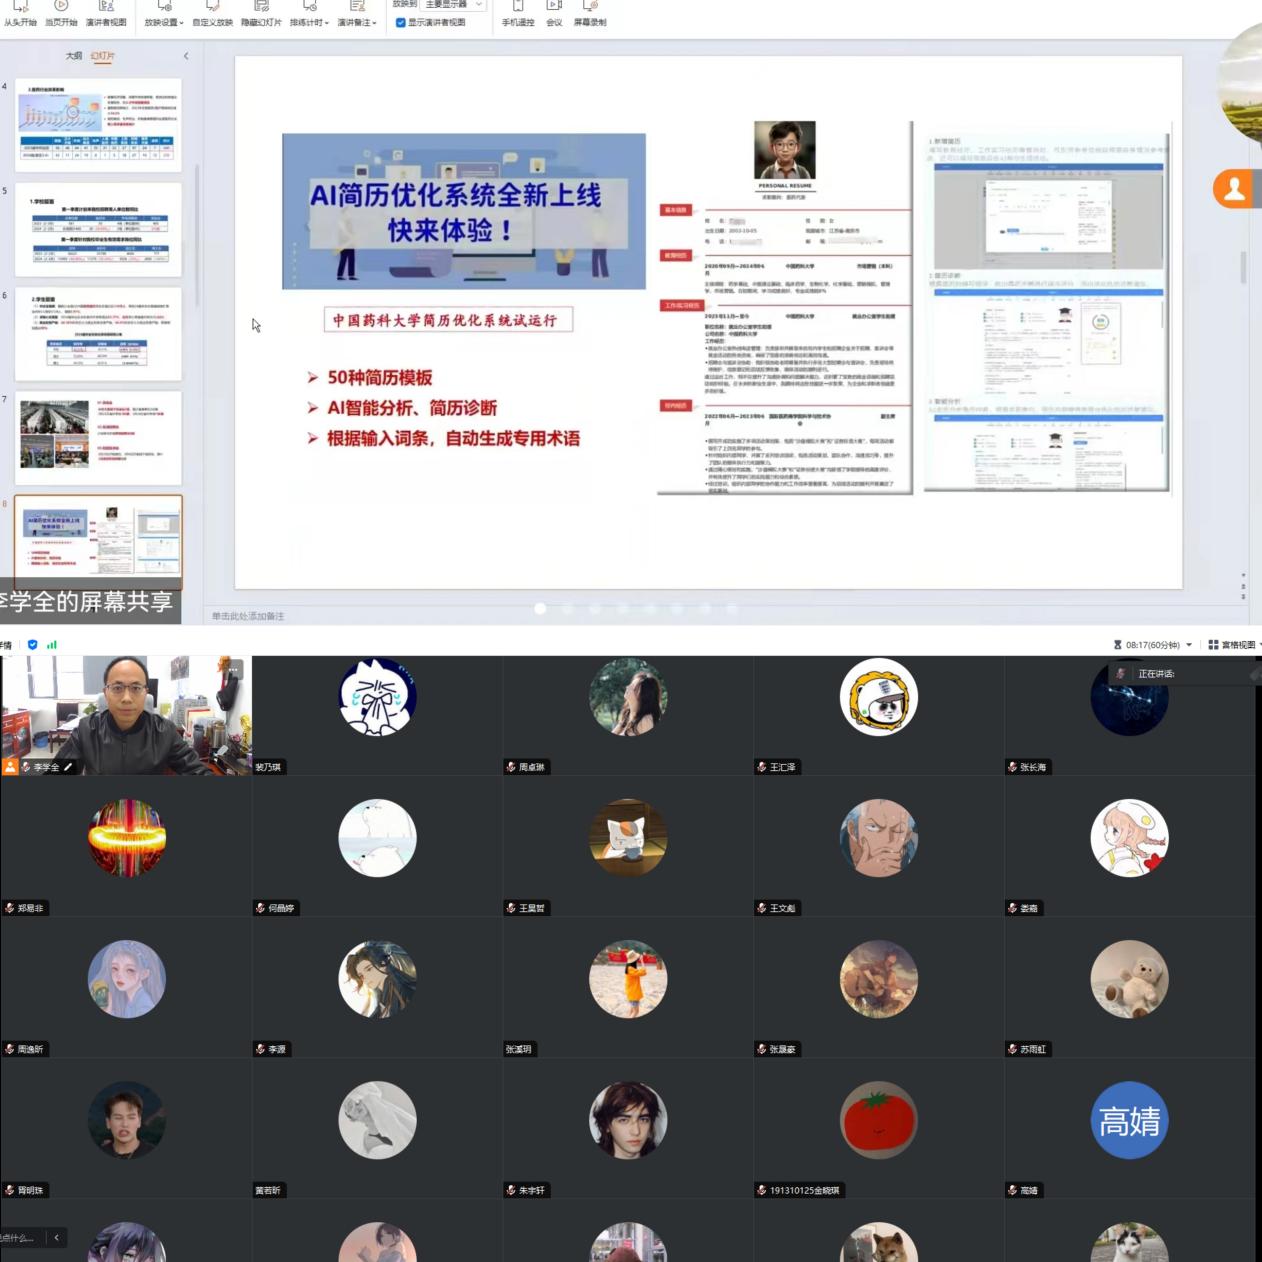Open the 主要显示器 display combo box
The height and width of the screenshot is (1262, 1262).
pyautogui.click(x=454, y=5)
